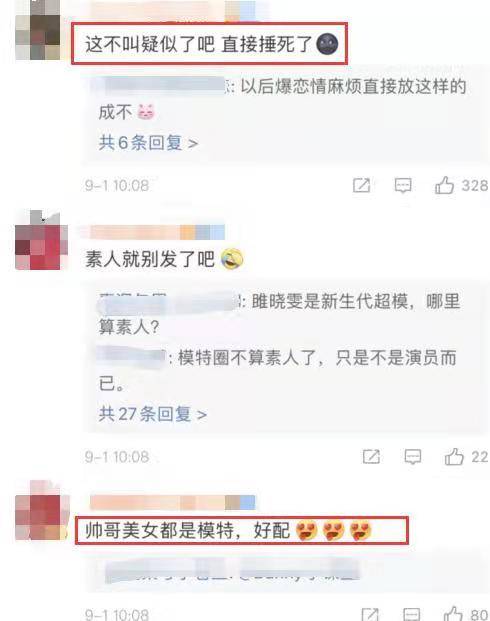The image size is (490, 621).
Task: Like the comment with 328 likes
Action: tap(444, 185)
